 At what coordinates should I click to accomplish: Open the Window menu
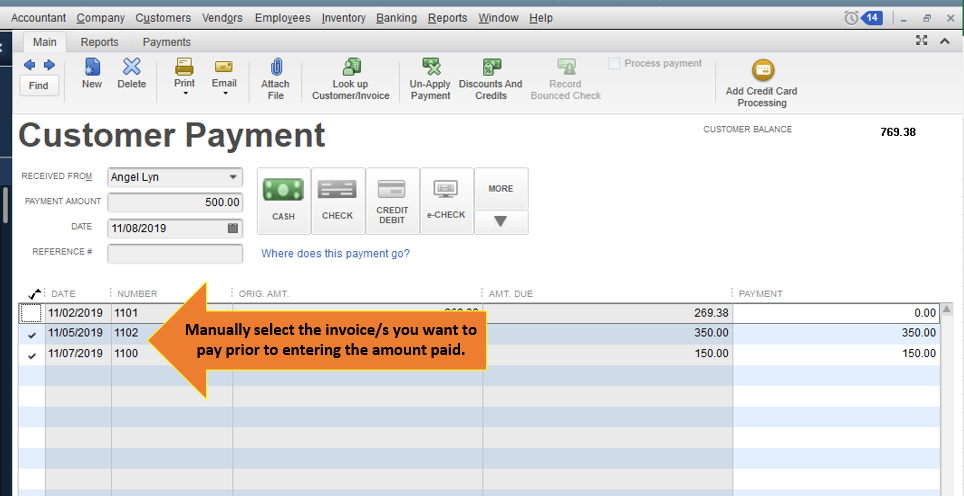click(x=499, y=18)
